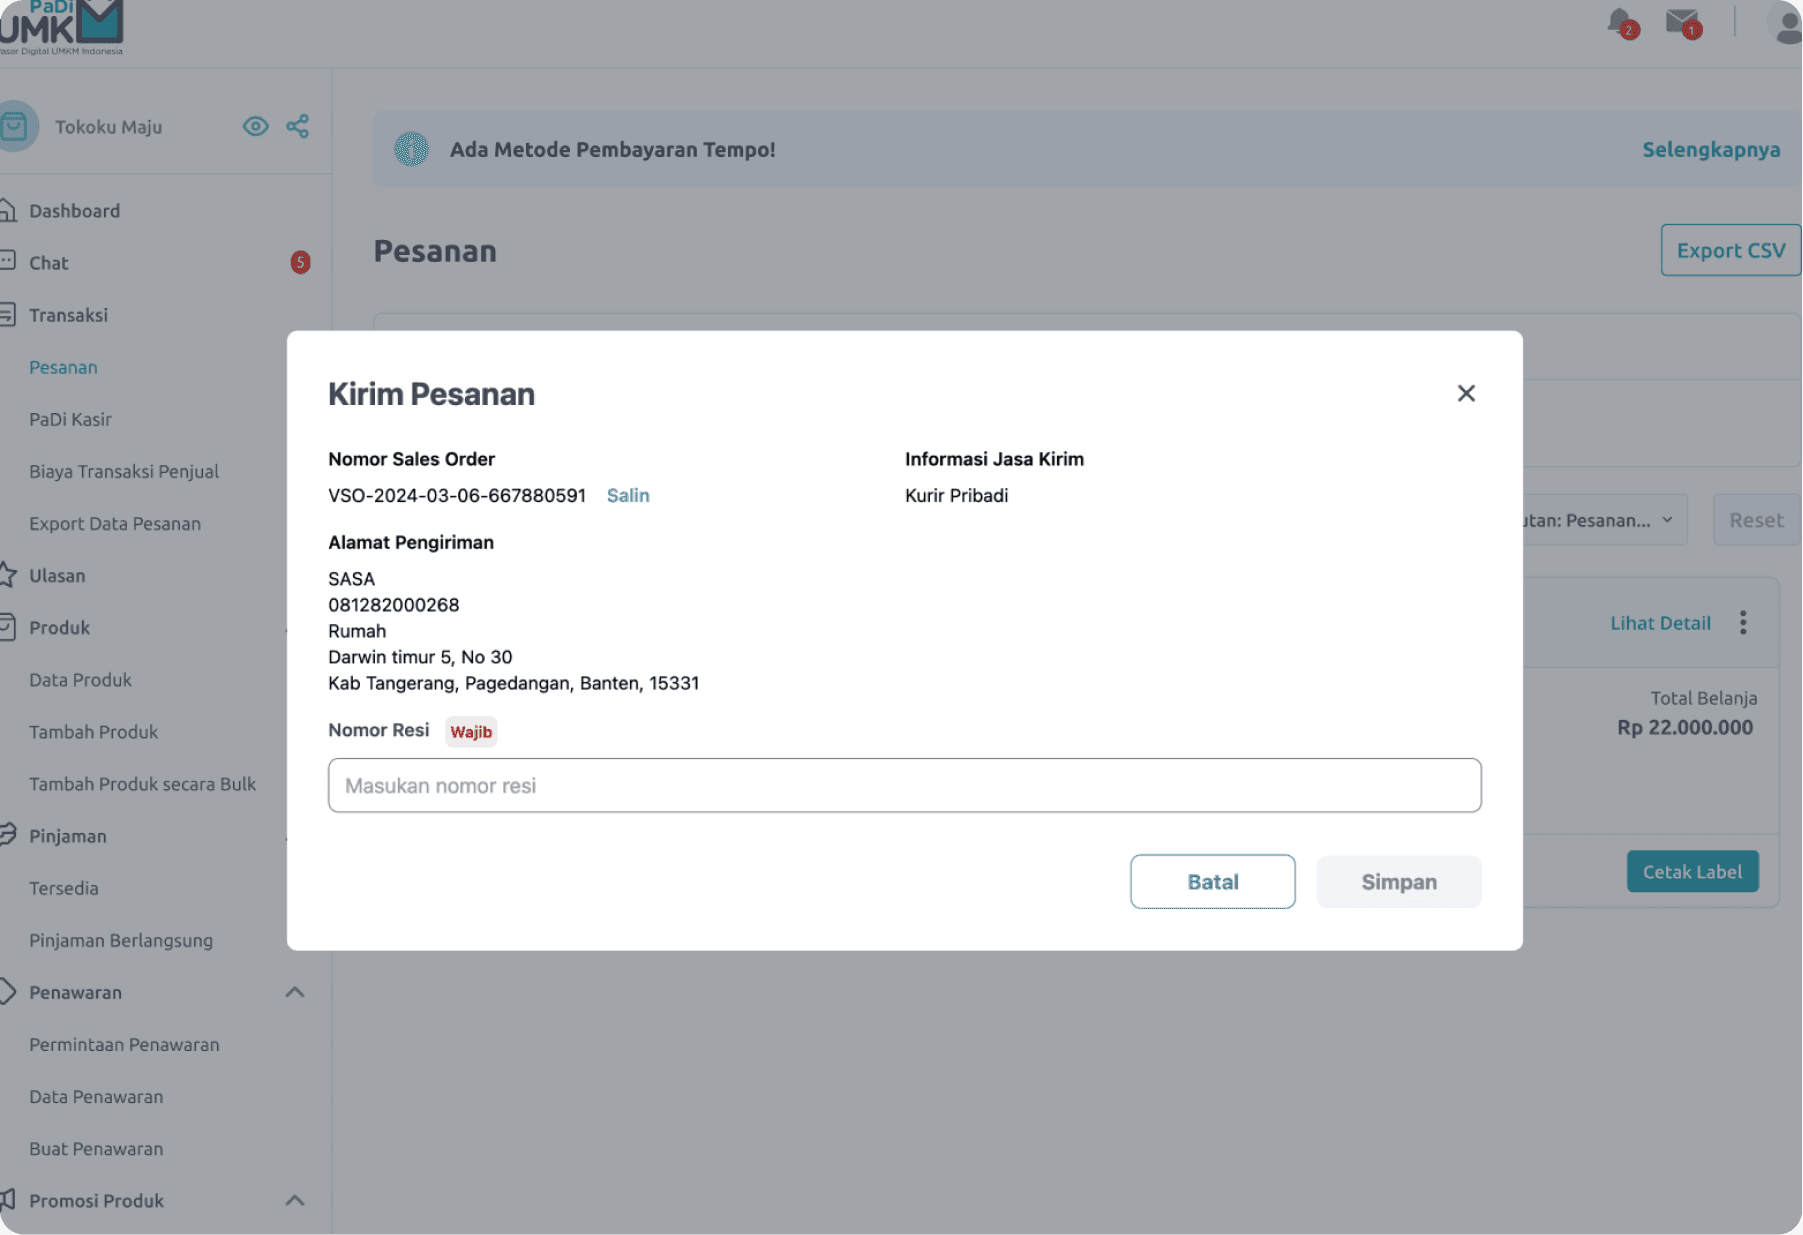Open notifications bell icon

(x=1620, y=22)
